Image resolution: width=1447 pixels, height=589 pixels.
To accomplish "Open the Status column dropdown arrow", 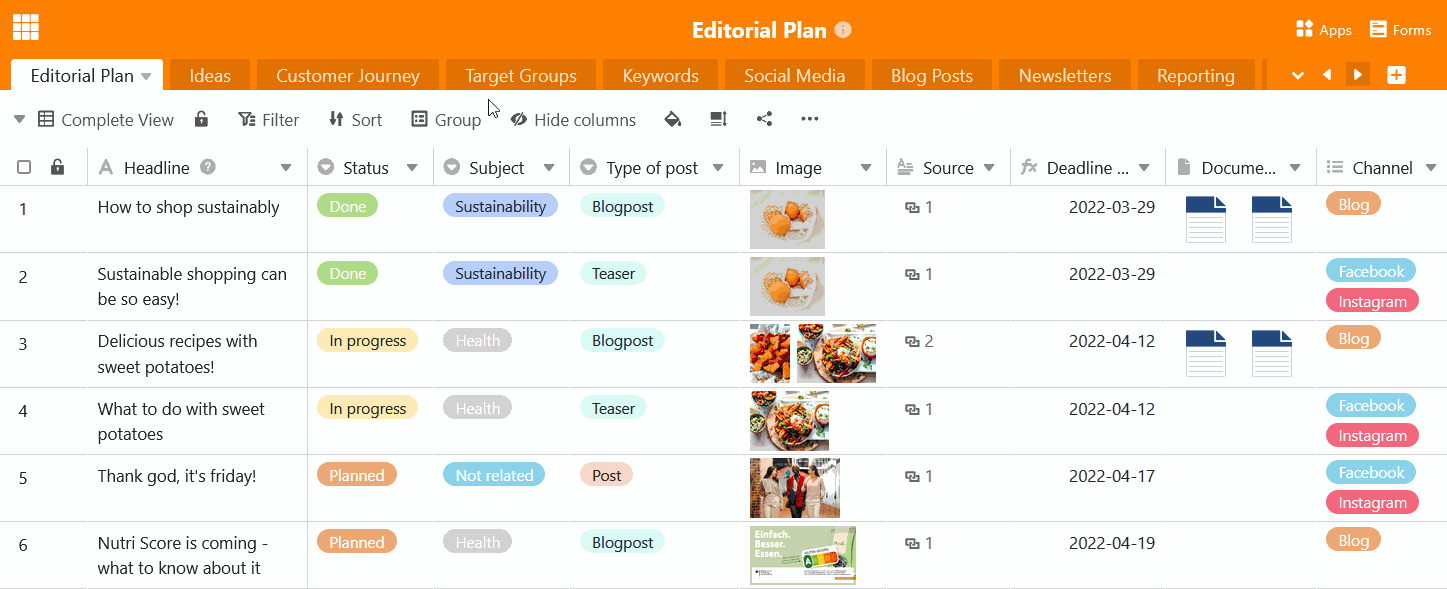I will 412,168.
